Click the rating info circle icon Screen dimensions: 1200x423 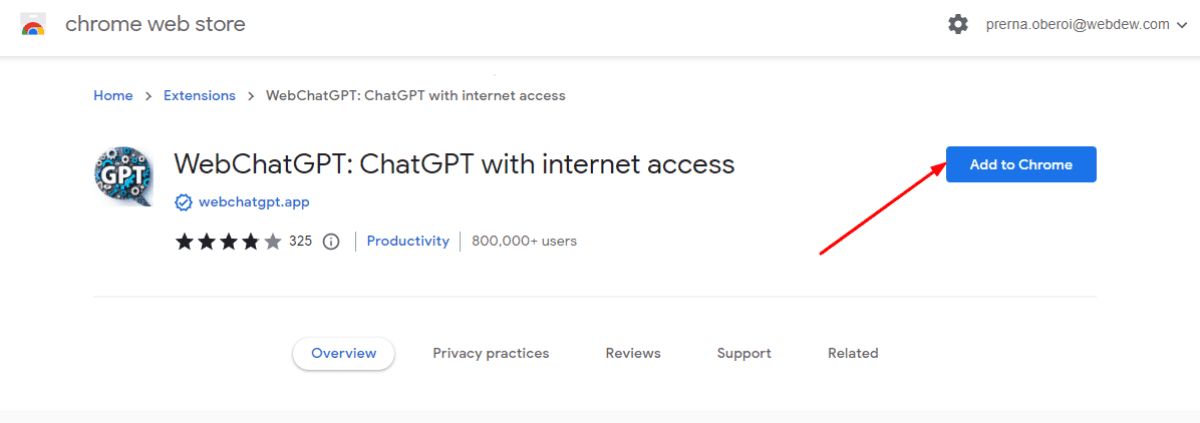[332, 241]
